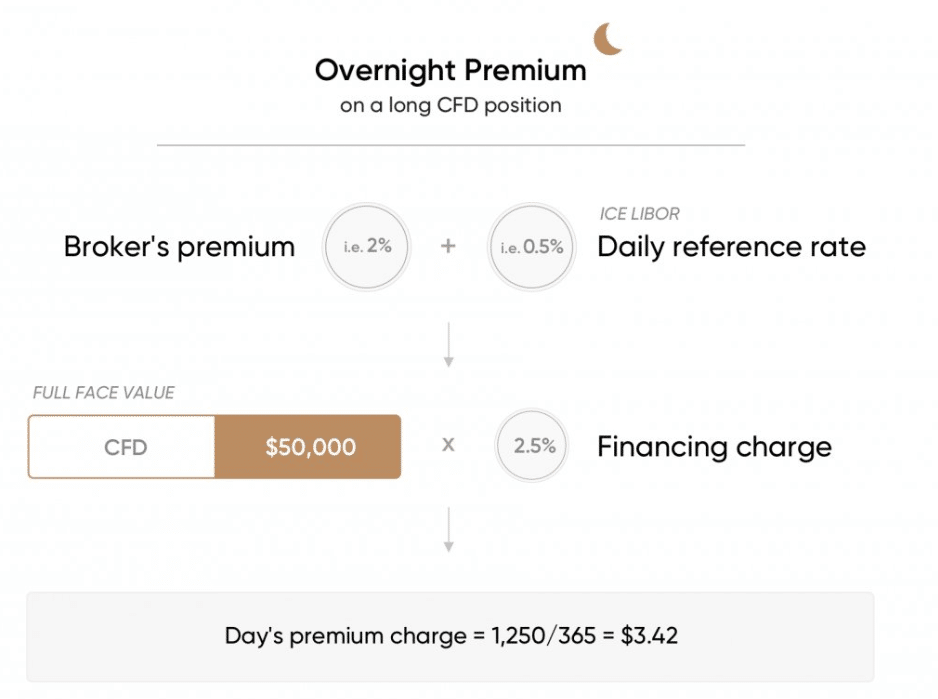Click the 'on a long CFD position' subtitle
Viewport: 938px width, 699px height.
tap(450, 105)
